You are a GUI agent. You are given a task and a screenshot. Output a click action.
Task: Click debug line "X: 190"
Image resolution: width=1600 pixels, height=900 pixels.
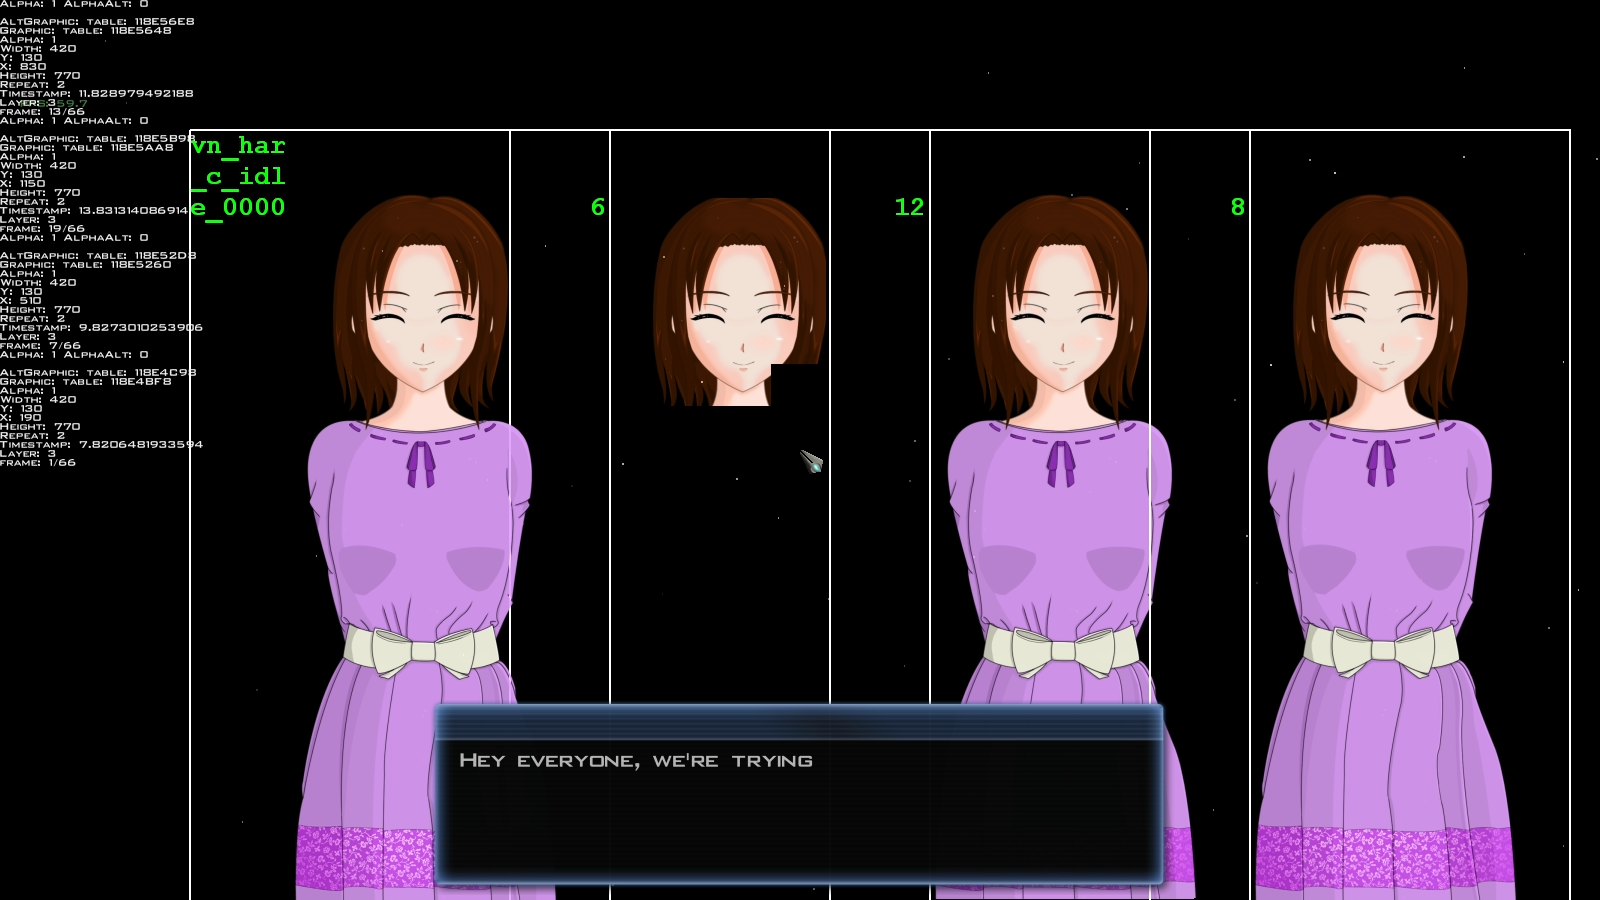pos(21,418)
